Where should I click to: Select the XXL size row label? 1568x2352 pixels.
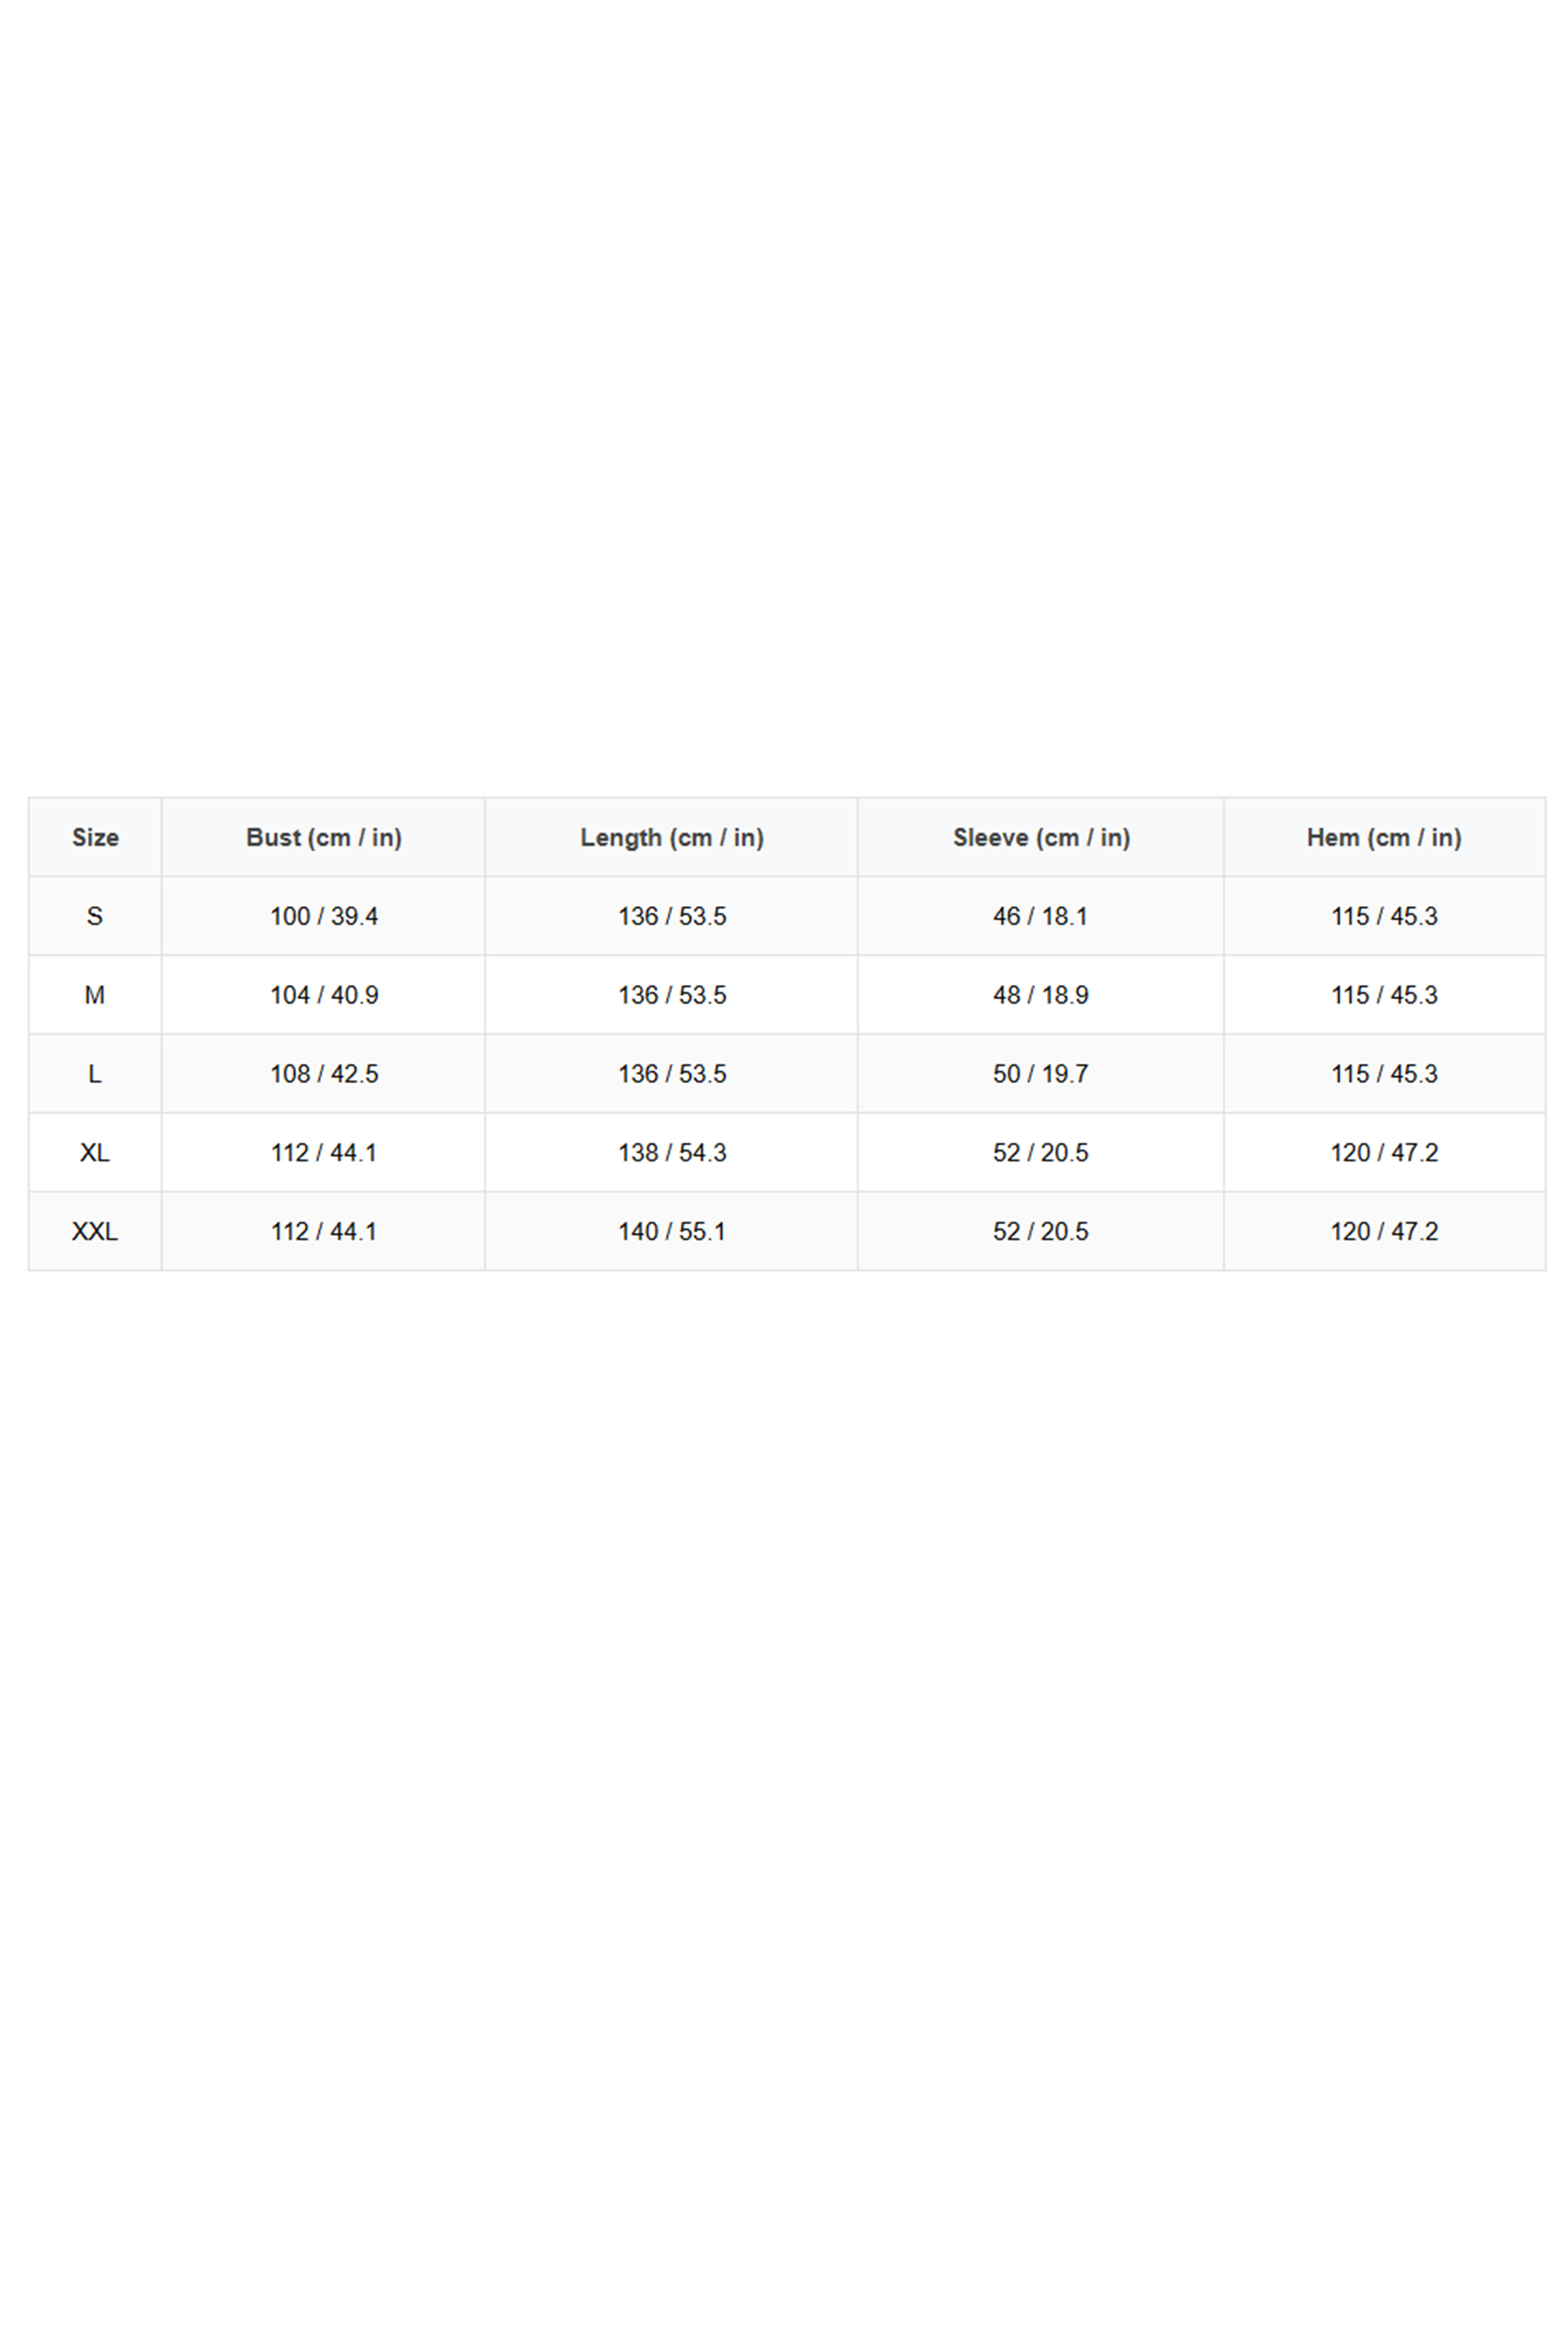click(x=95, y=1232)
